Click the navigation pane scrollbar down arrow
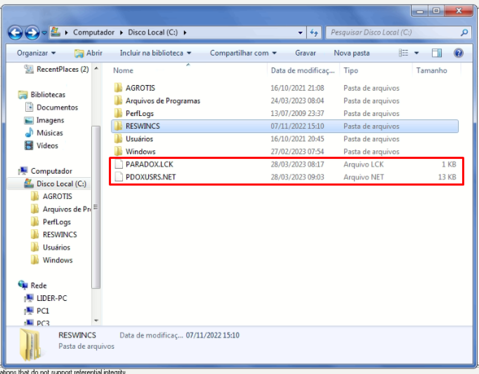This screenshot has width=479, height=374. [96, 320]
